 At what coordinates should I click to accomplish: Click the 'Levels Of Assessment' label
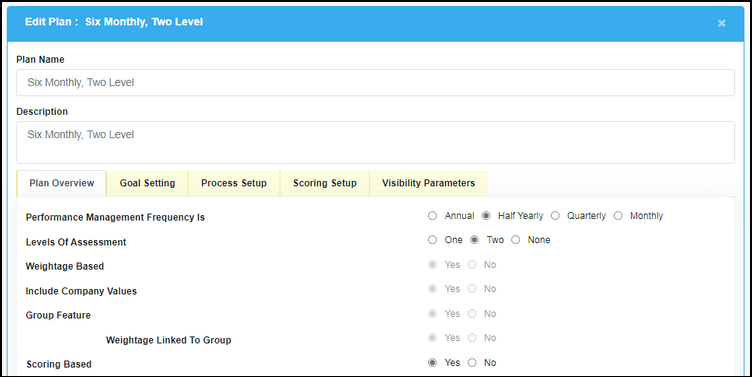click(x=76, y=242)
